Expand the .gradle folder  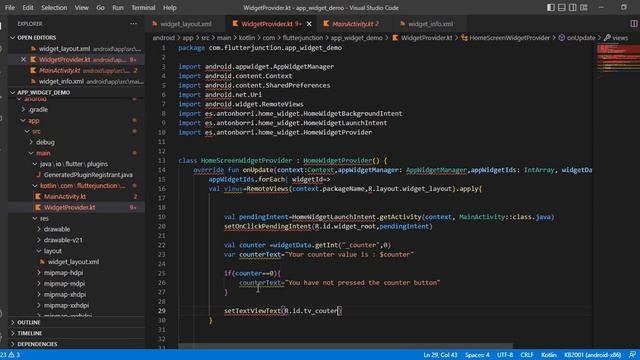77,110
